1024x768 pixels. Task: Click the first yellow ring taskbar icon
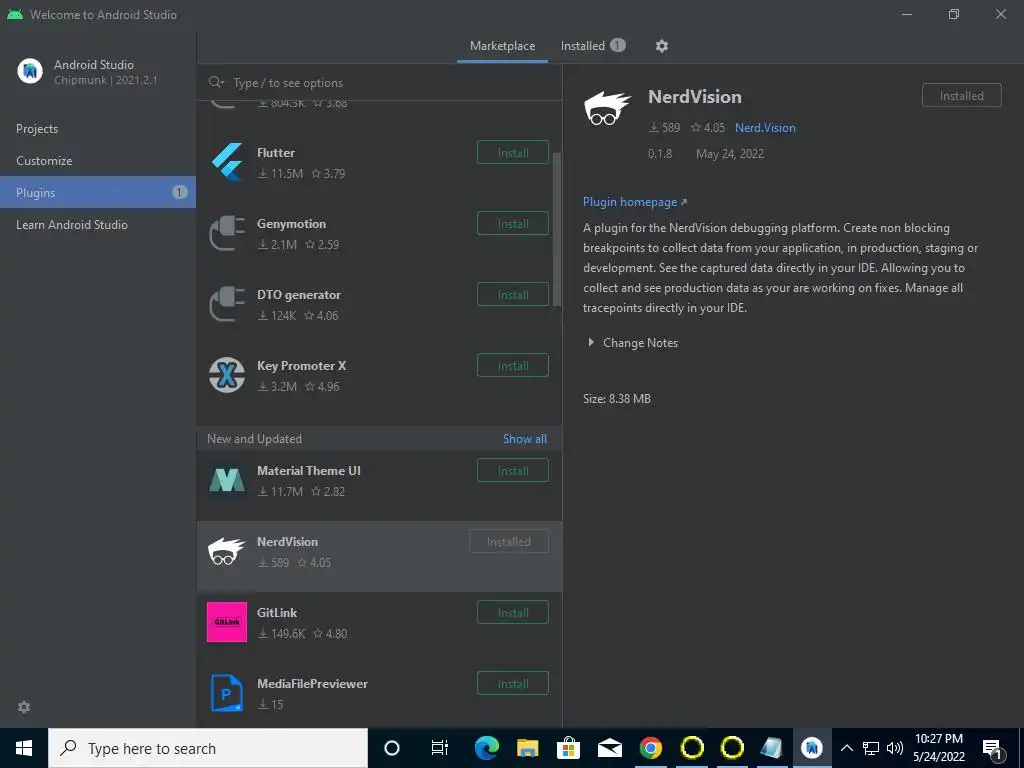[692, 748]
